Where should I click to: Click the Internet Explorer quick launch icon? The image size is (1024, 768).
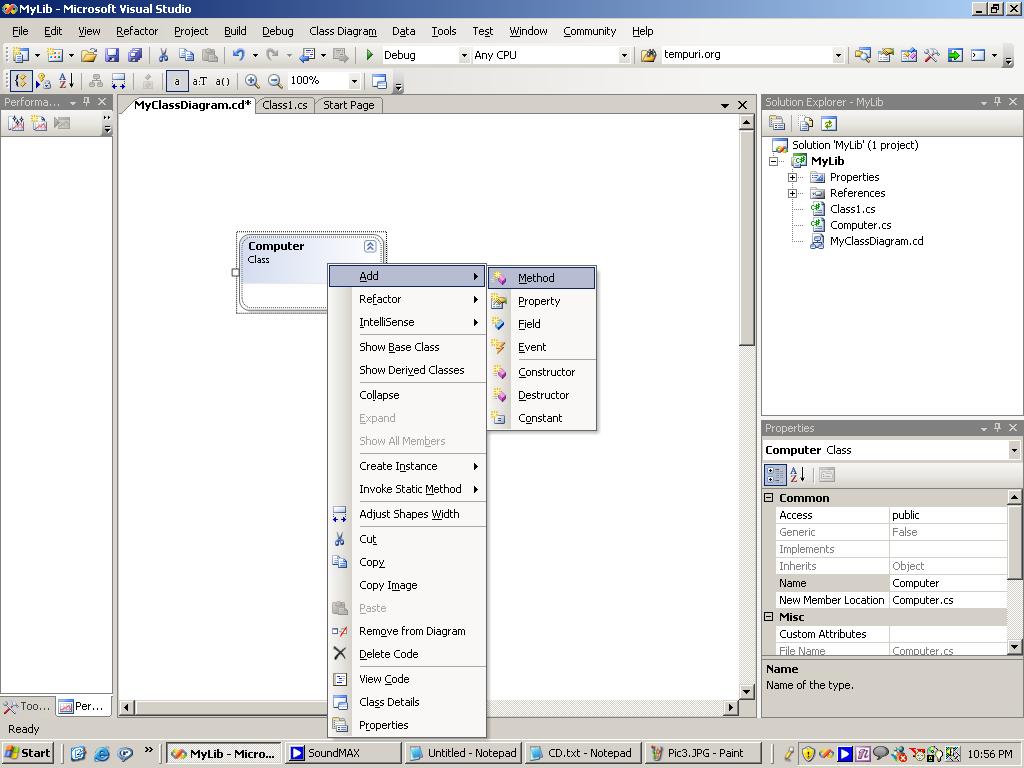point(102,754)
